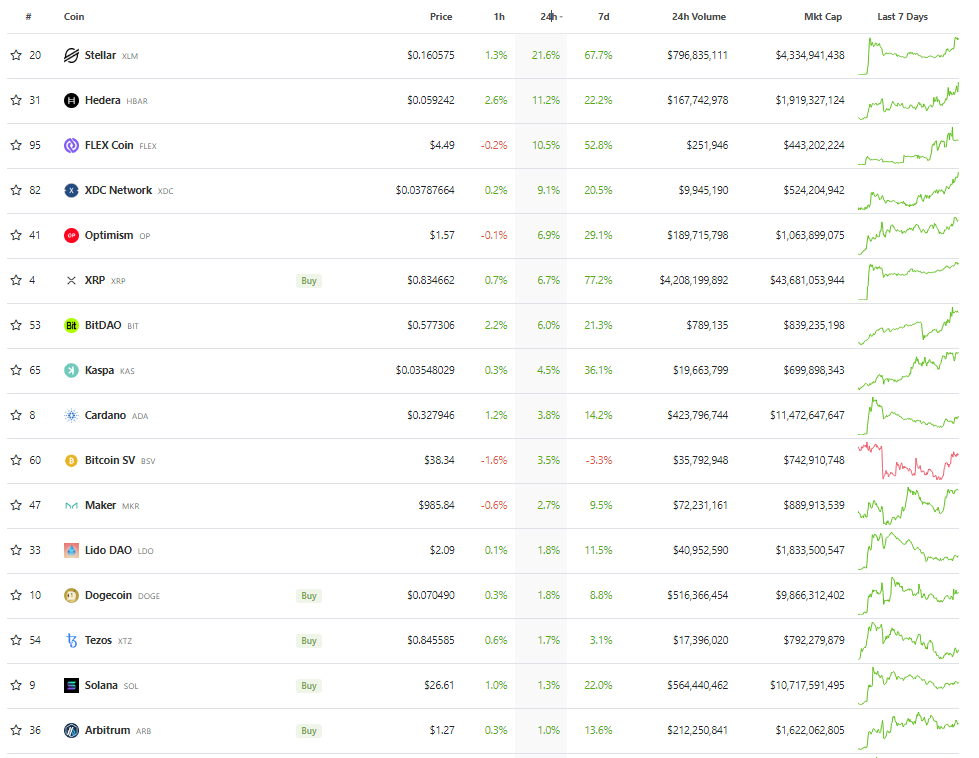Open the Lido DAO name link
The image size is (979, 758).
[108, 550]
